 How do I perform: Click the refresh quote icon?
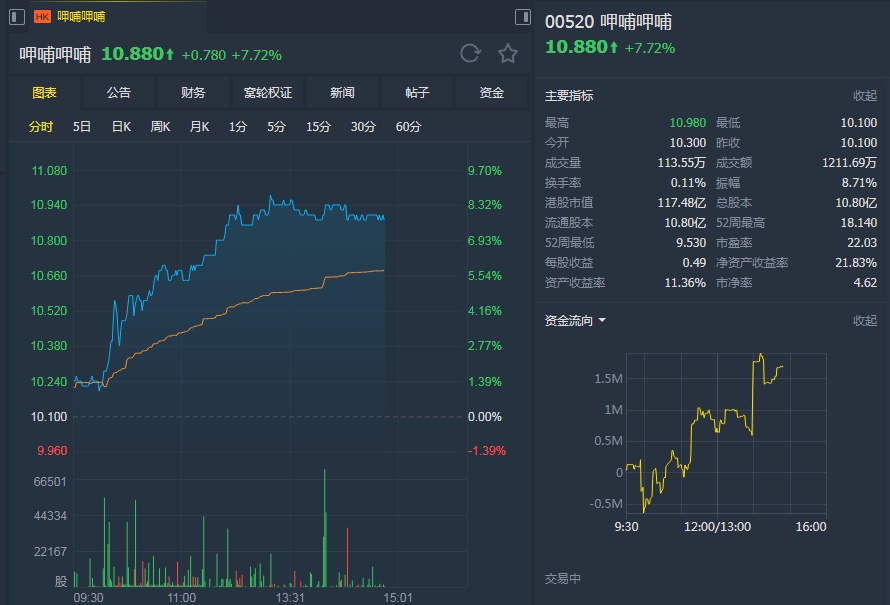pyautogui.click(x=470, y=54)
